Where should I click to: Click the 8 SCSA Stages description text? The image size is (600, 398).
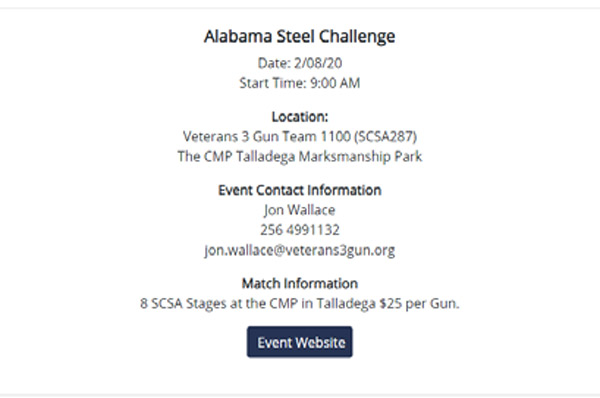click(x=300, y=303)
